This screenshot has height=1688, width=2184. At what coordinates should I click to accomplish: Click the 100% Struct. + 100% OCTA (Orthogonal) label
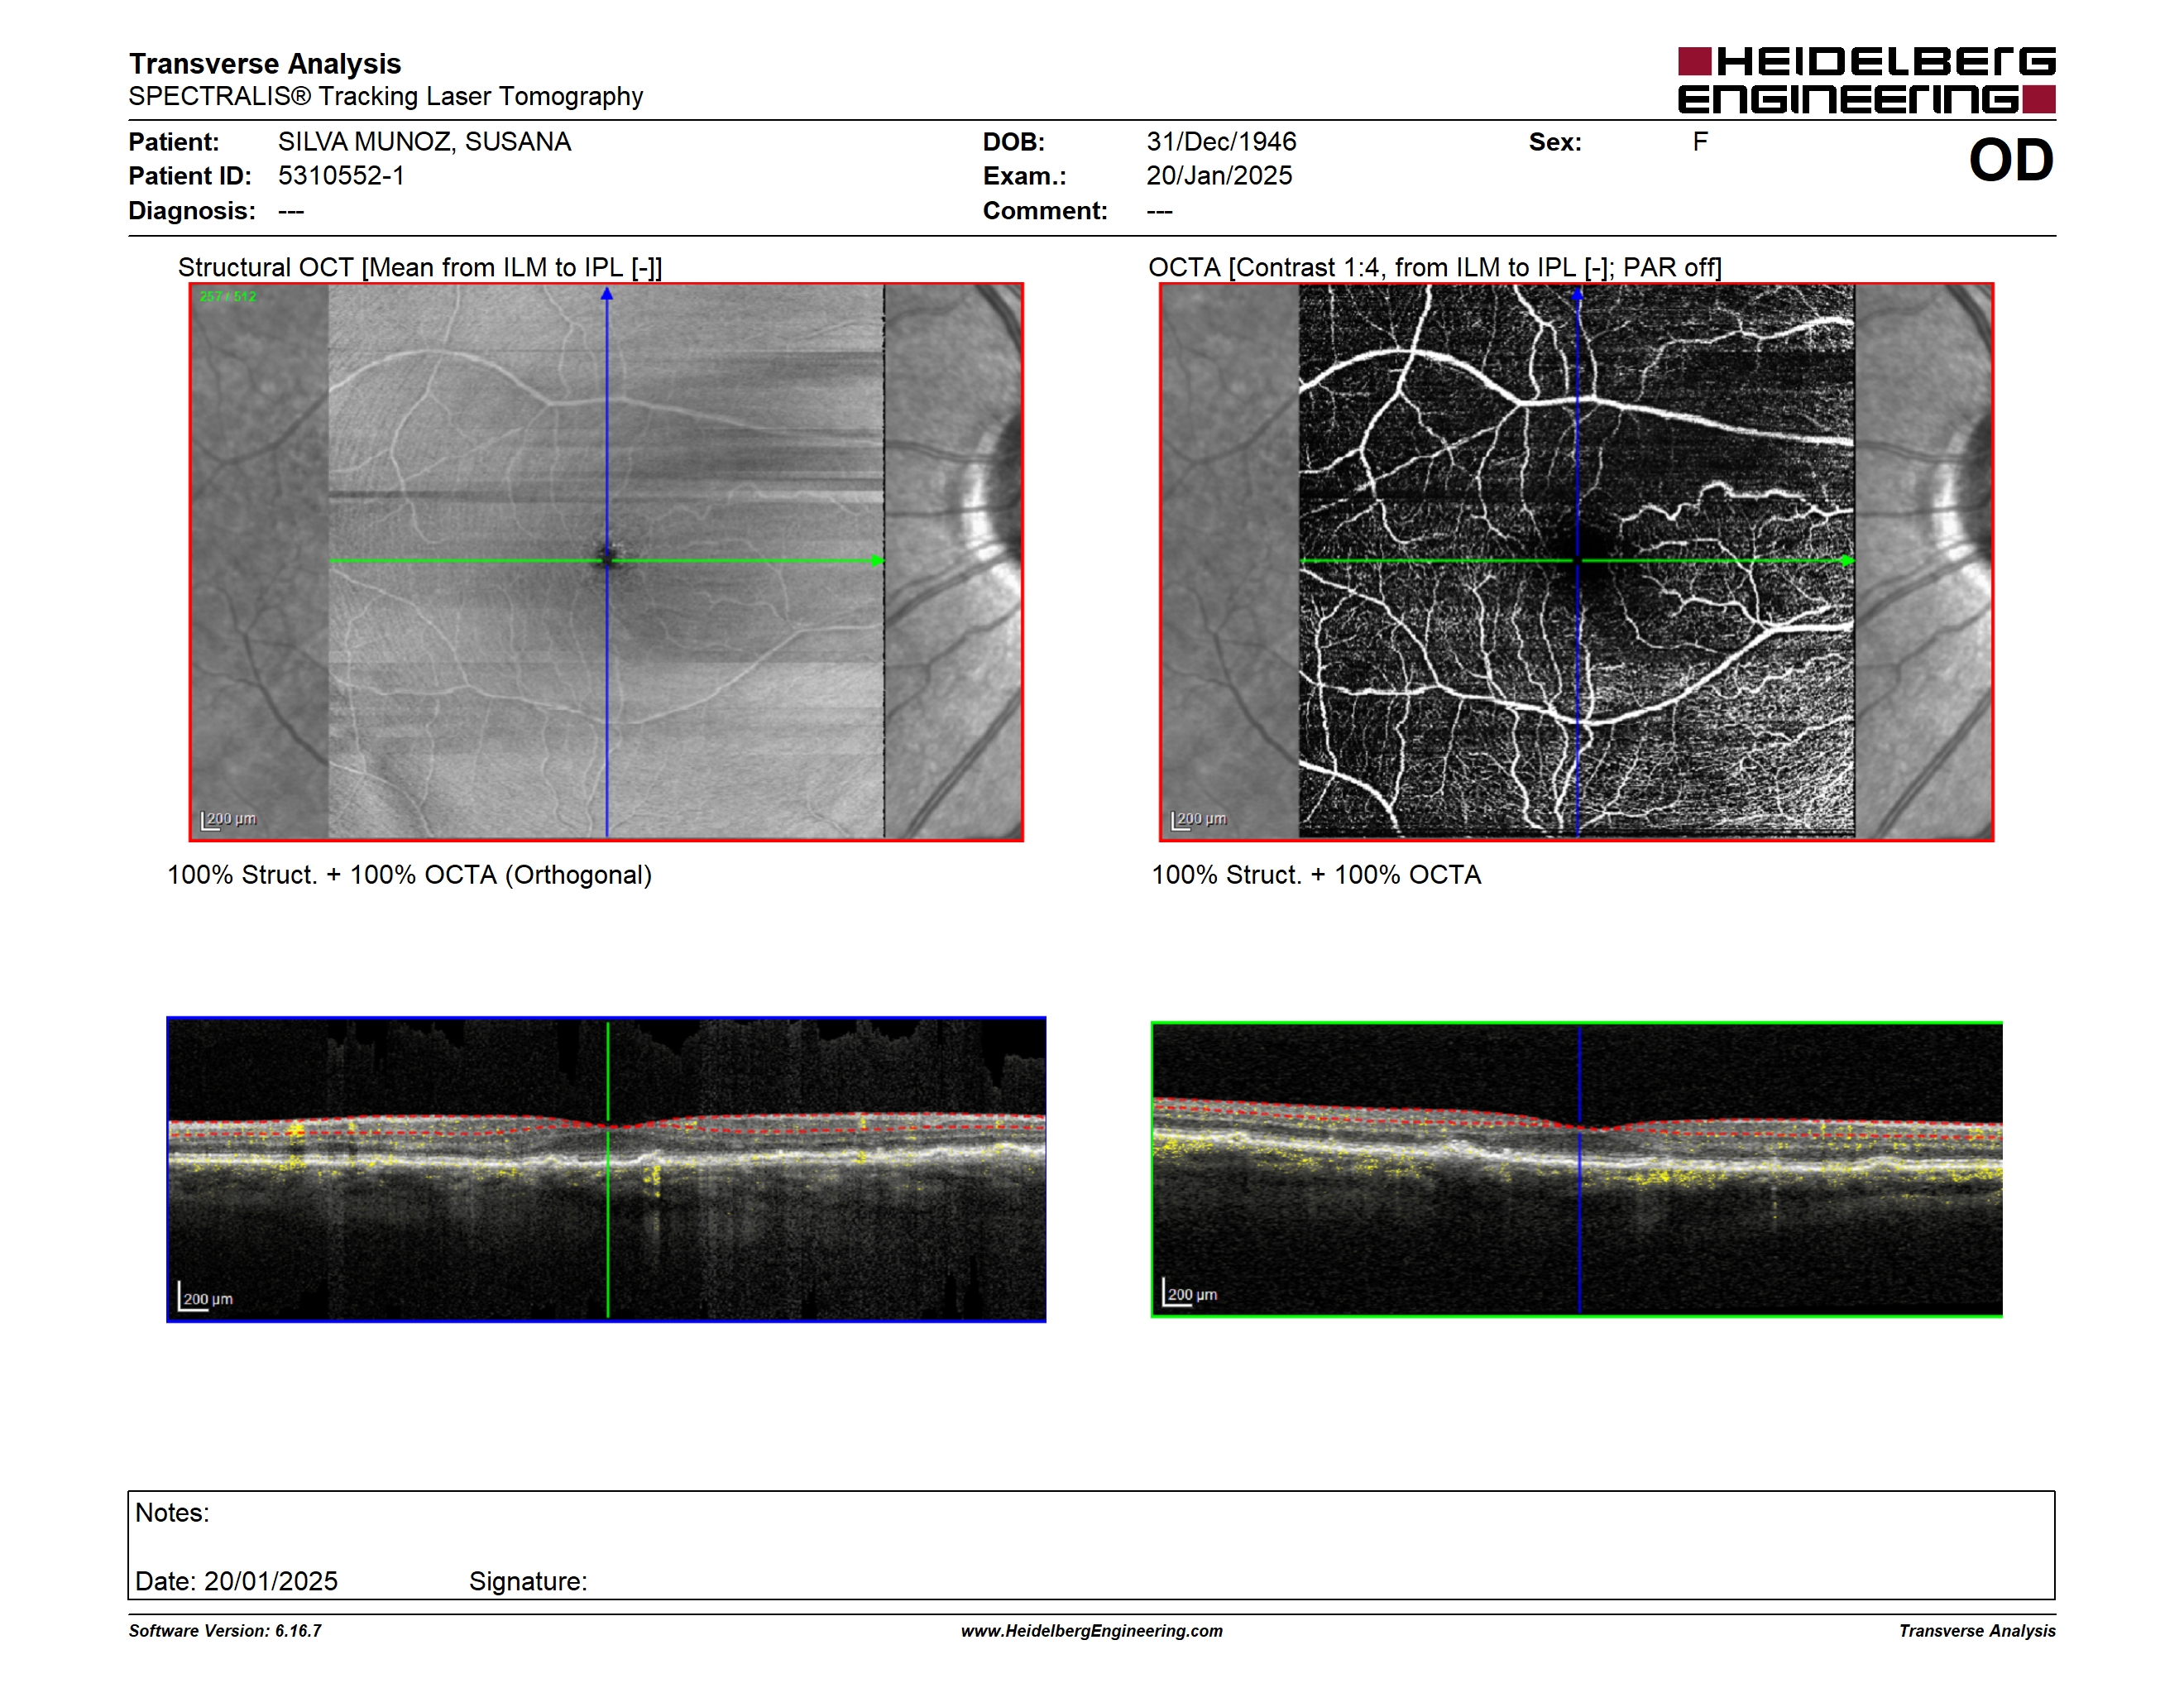coord(409,875)
